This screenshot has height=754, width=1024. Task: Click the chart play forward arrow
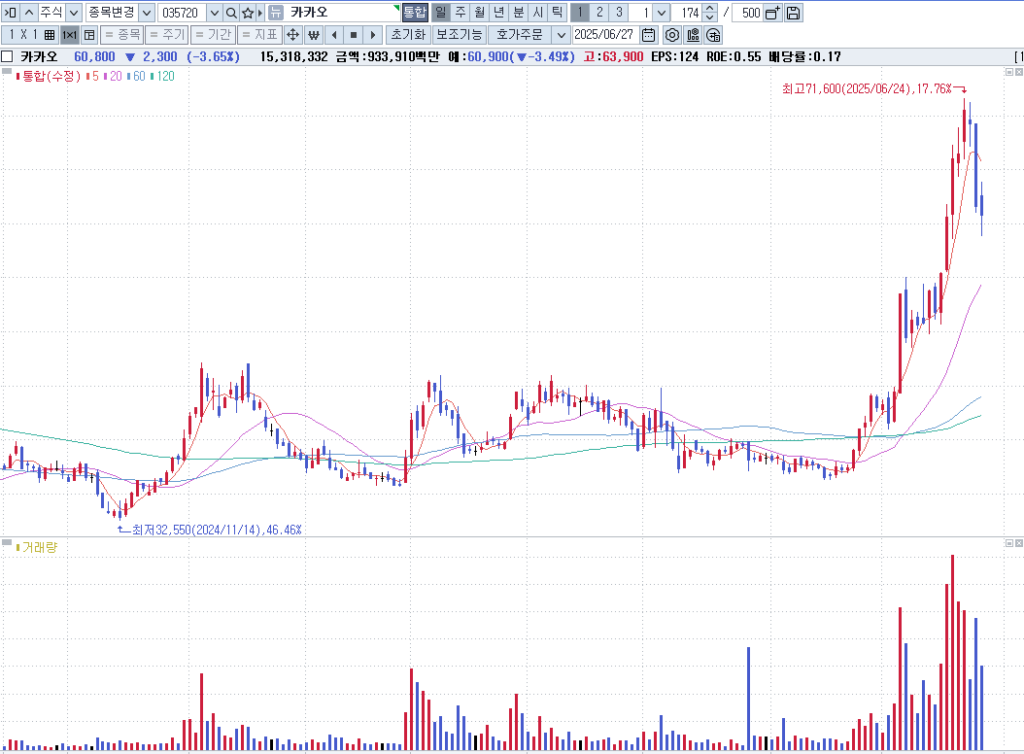(372, 35)
